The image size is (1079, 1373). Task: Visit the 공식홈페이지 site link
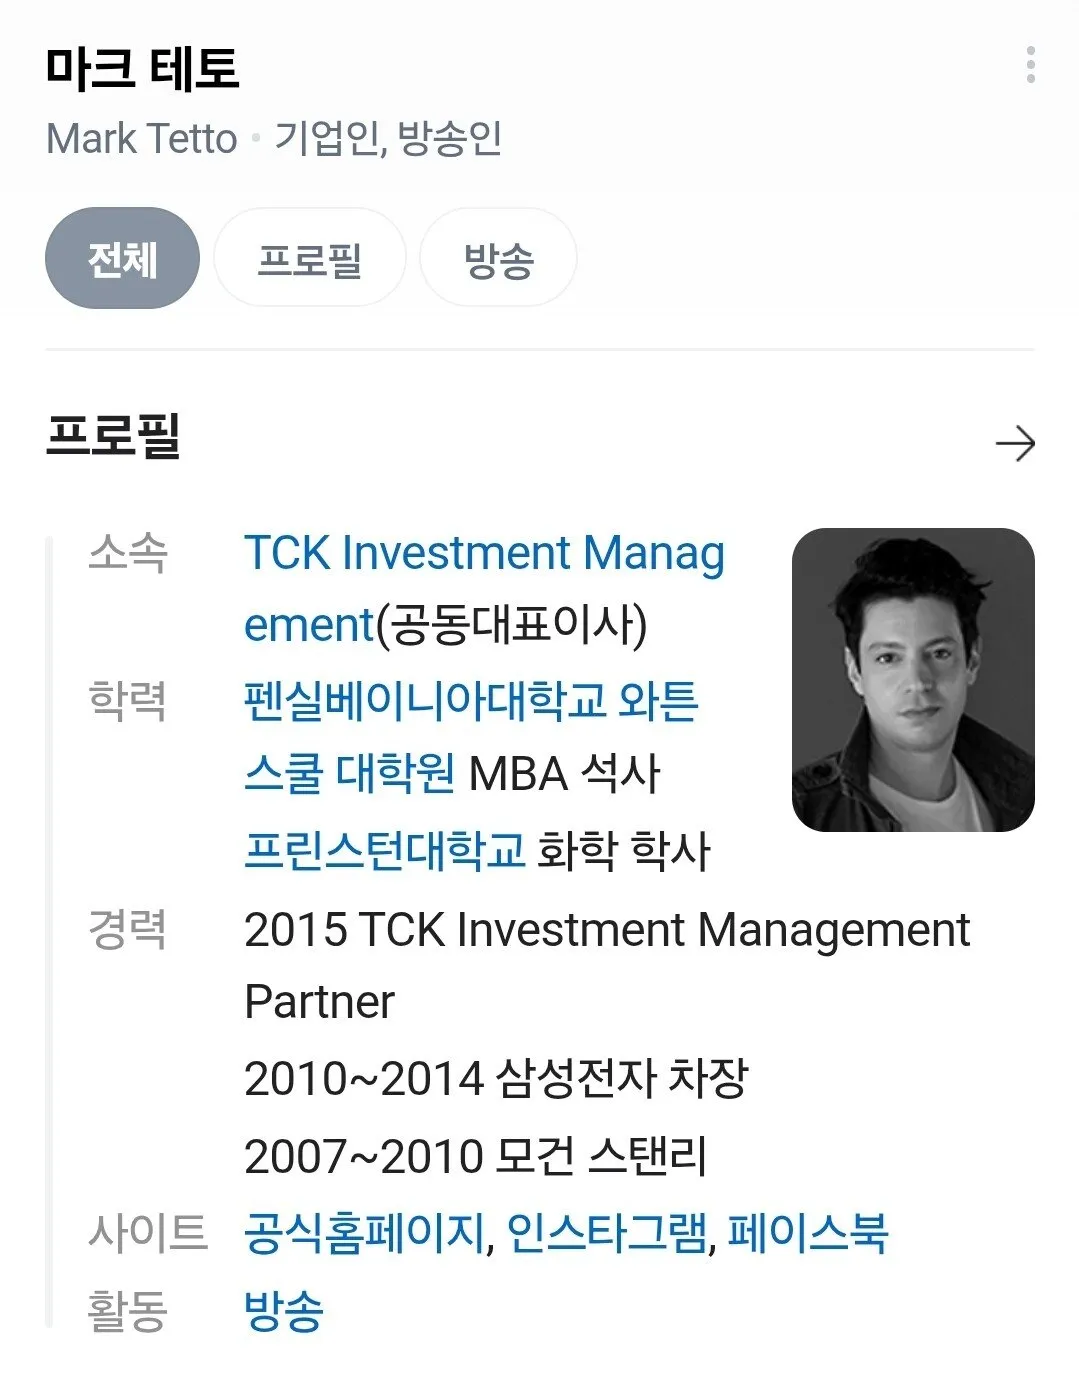point(365,1232)
